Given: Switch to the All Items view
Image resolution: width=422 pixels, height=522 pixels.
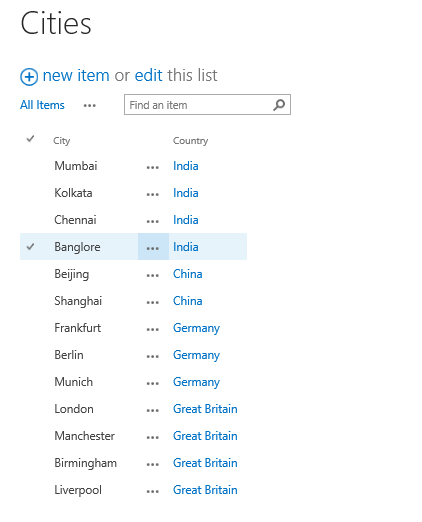Looking at the screenshot, I should pyautogui.click(x=42, y=105).
